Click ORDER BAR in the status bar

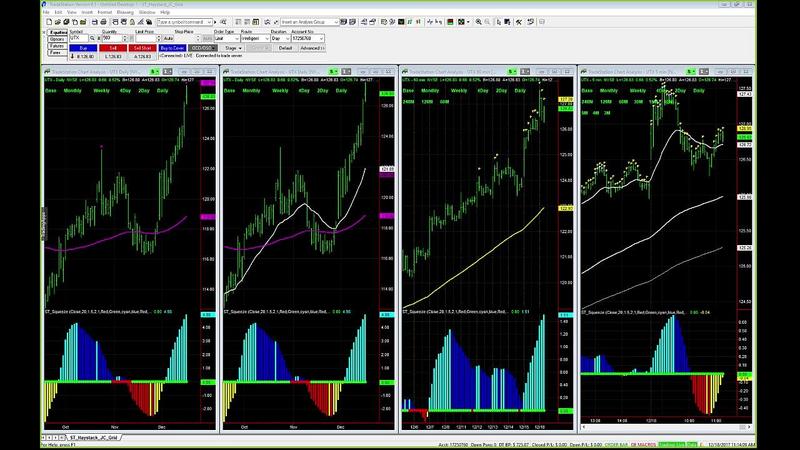(616, 445)
